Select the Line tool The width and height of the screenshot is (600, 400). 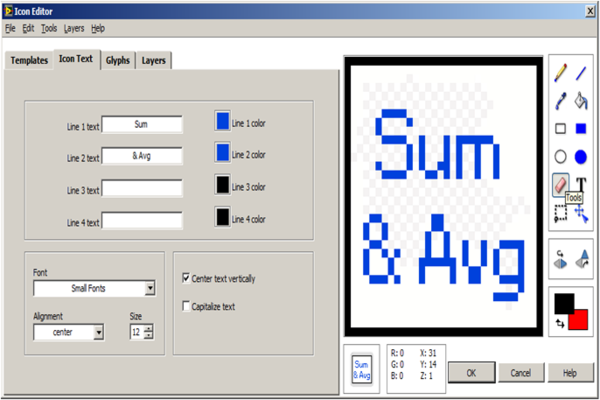581,73
